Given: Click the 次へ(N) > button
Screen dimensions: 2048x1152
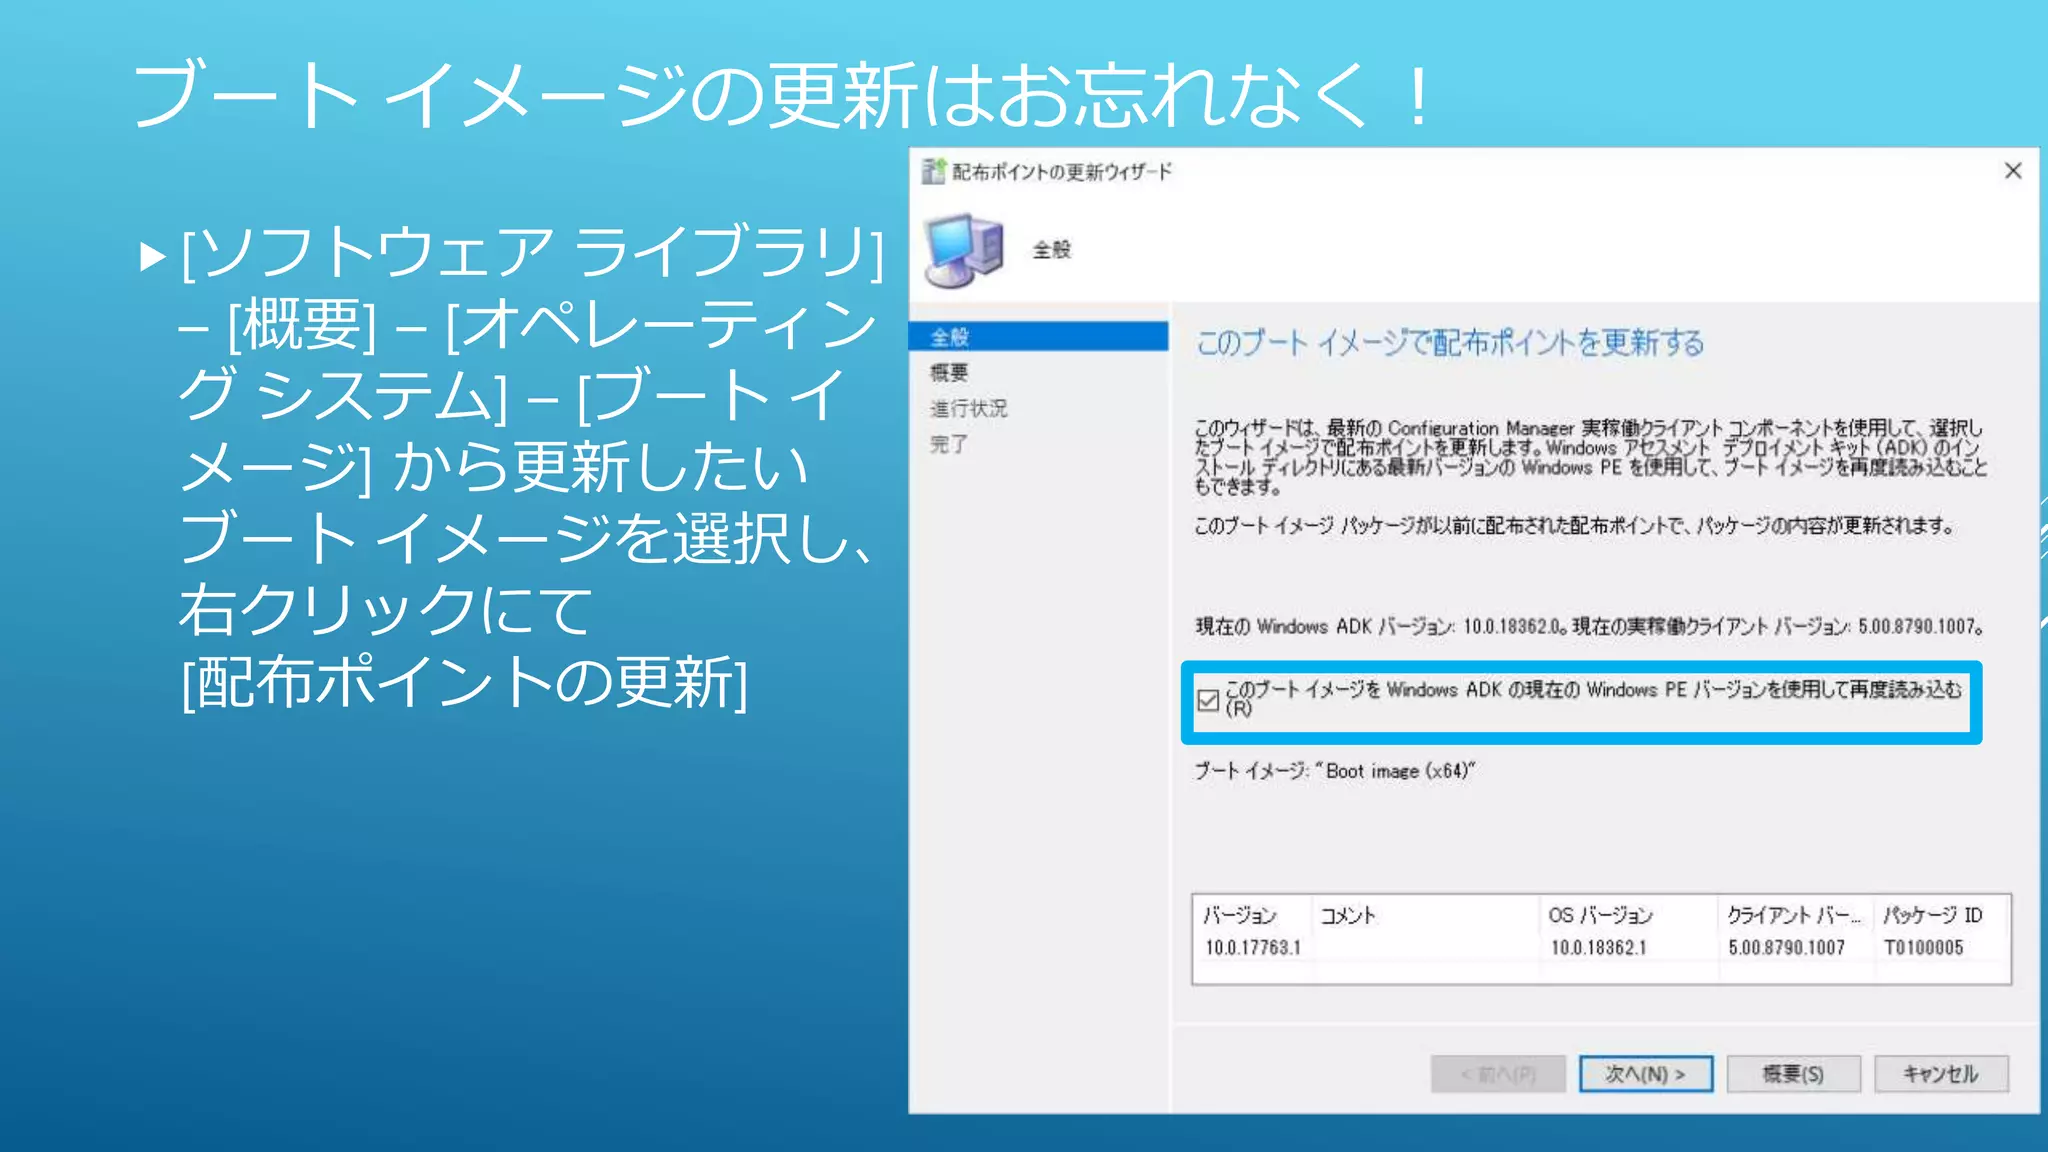Looking at the screenshot, I should 1645,1074.
